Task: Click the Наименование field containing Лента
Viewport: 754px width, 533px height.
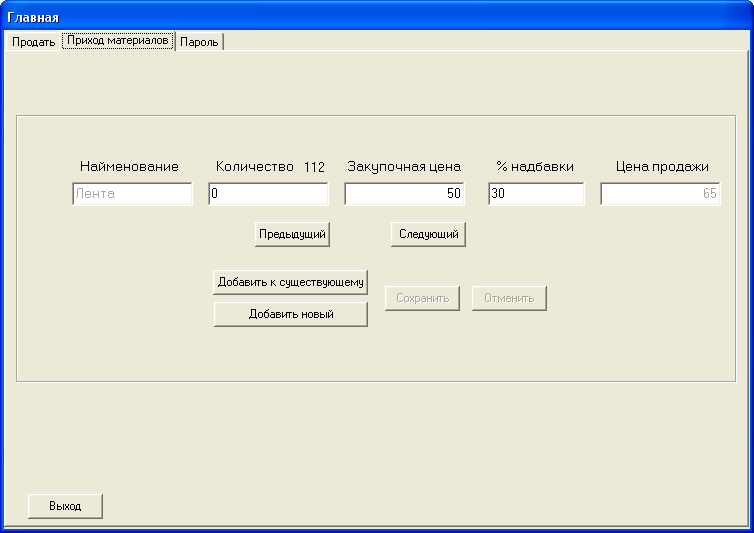Action: 132,193
